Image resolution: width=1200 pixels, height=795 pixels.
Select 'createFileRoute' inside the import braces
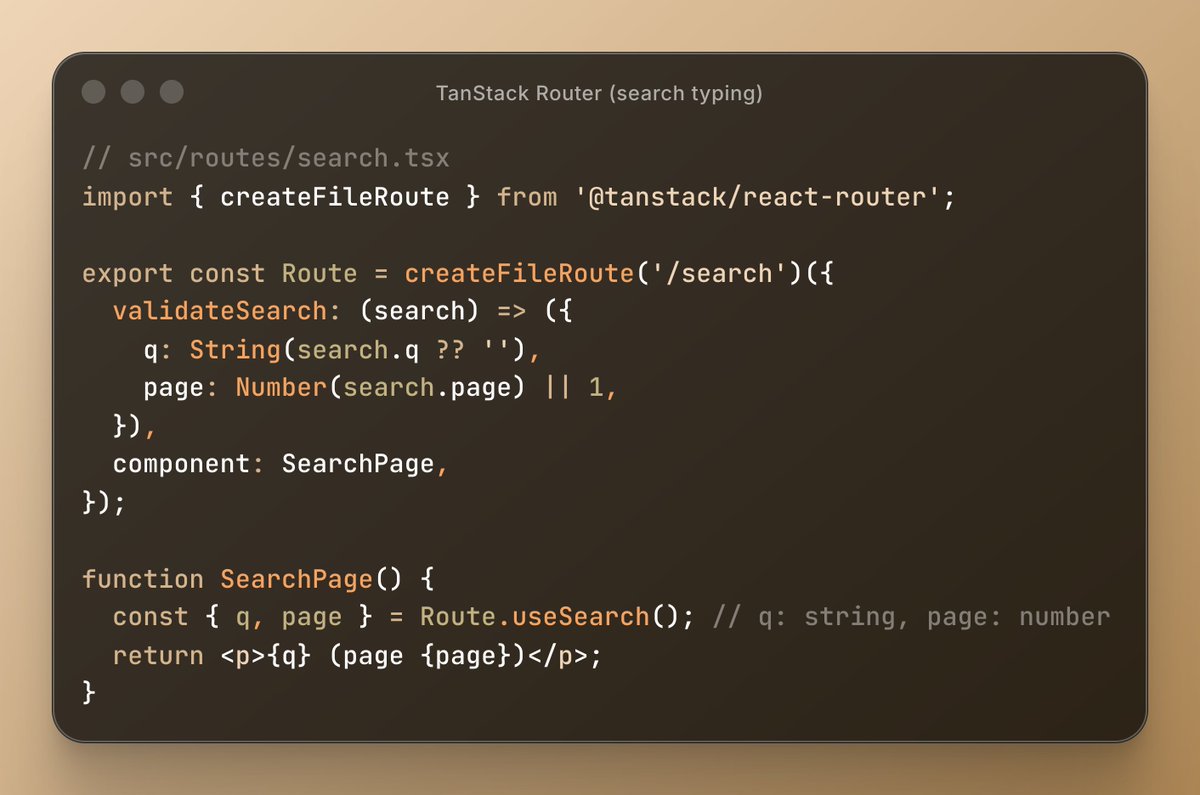tap(335, 197)
